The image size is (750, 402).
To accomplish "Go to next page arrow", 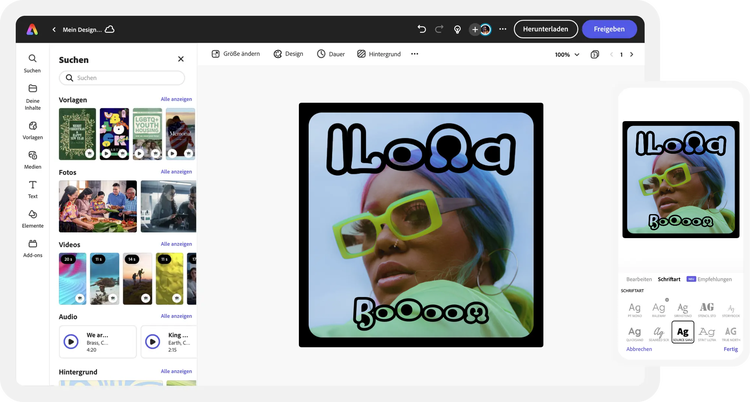I will (634, 54).
